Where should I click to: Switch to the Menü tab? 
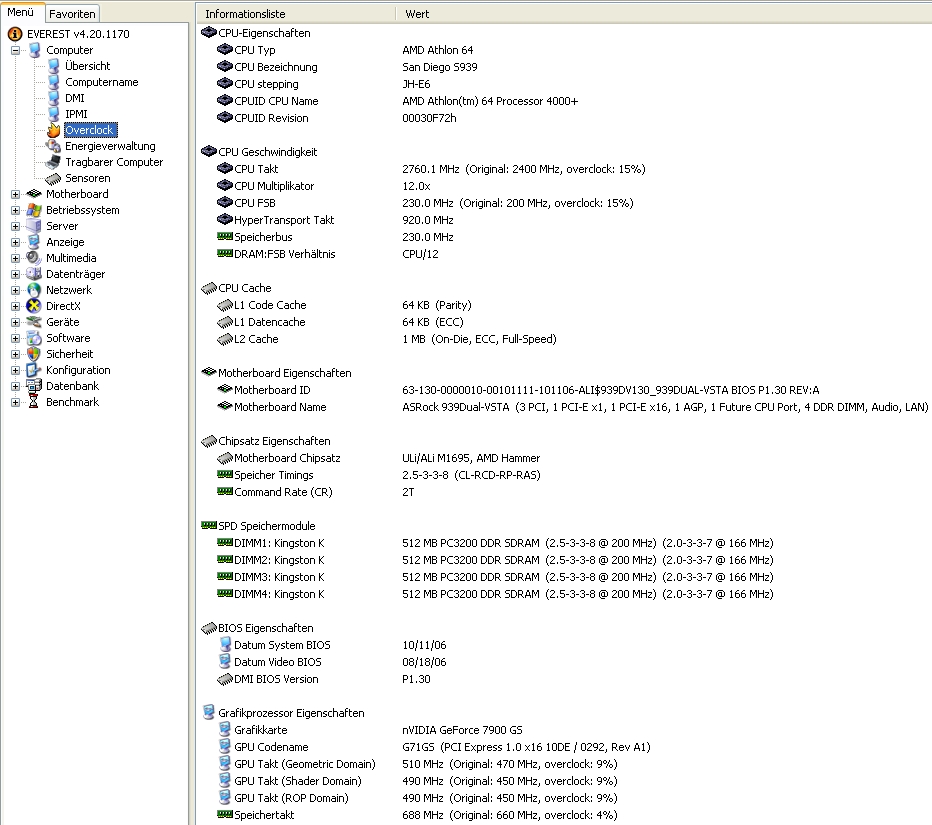[x=21, y=12]
